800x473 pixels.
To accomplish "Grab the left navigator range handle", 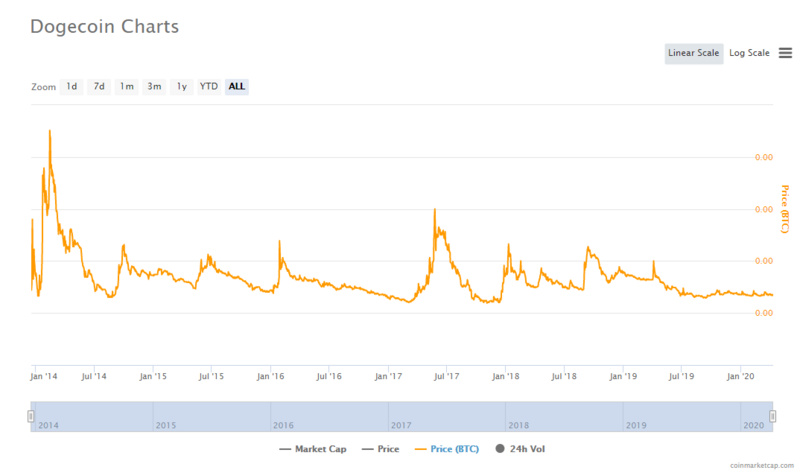I will coord(31,416).
